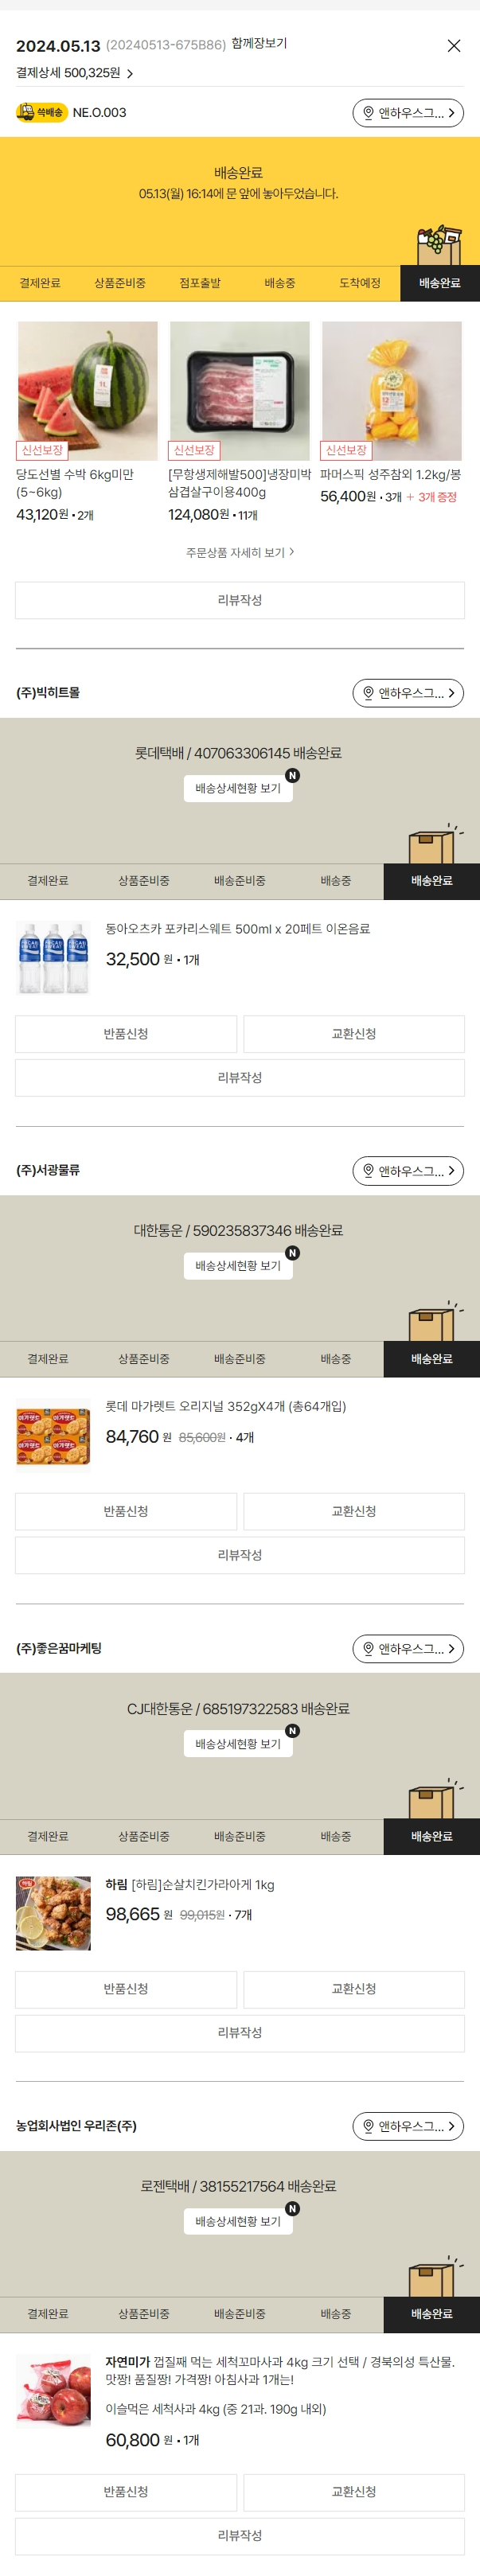Open delivery address for (주)서광물류

(x=408, y=1171)
